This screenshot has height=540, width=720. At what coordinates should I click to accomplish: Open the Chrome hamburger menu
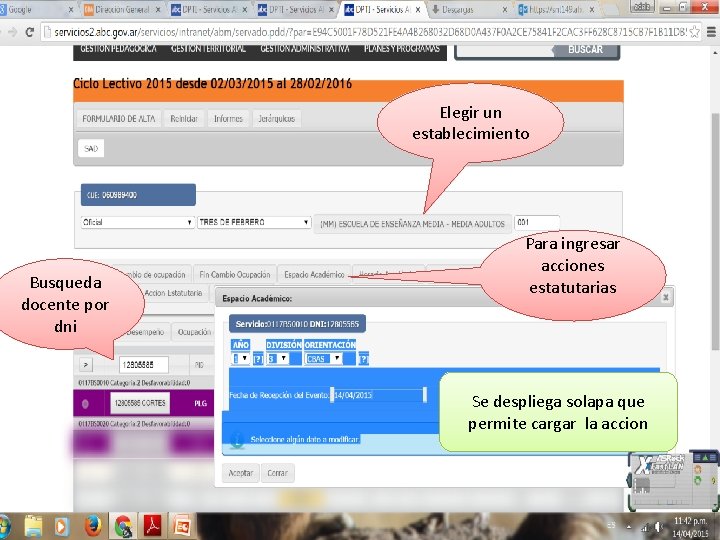coord(711,32)
